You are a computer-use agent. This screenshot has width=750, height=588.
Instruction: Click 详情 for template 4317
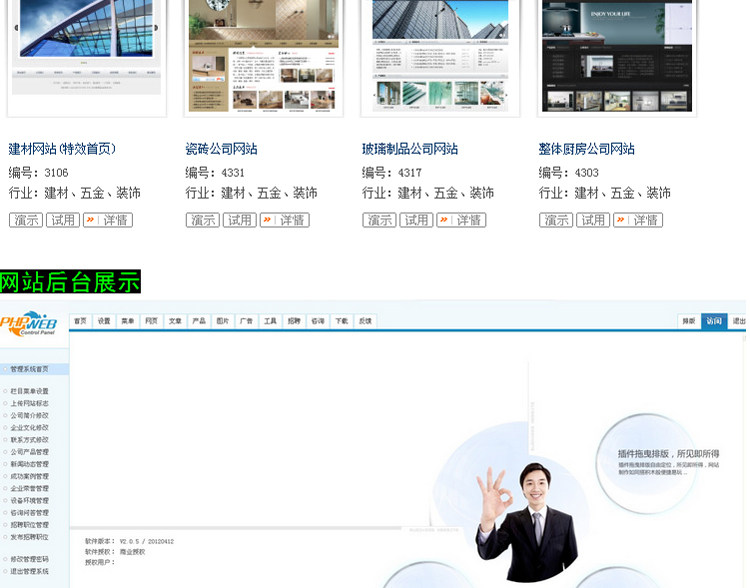click(462, 220)
